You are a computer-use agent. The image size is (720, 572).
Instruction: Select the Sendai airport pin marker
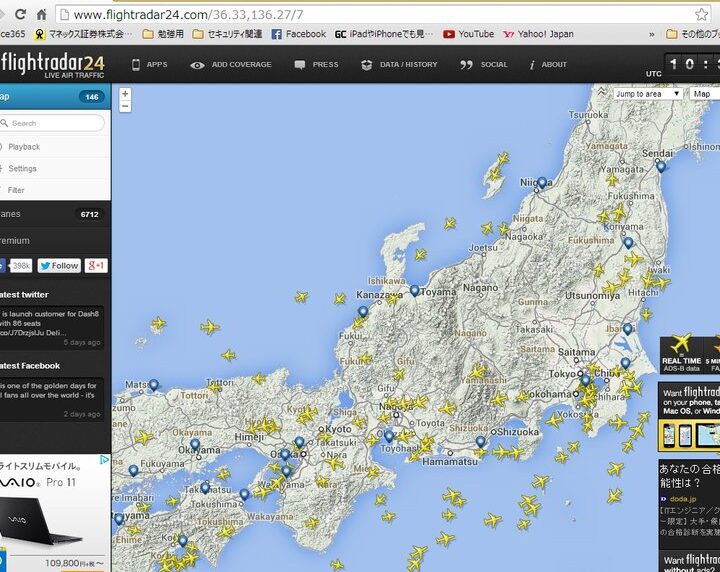click(661, 166)
